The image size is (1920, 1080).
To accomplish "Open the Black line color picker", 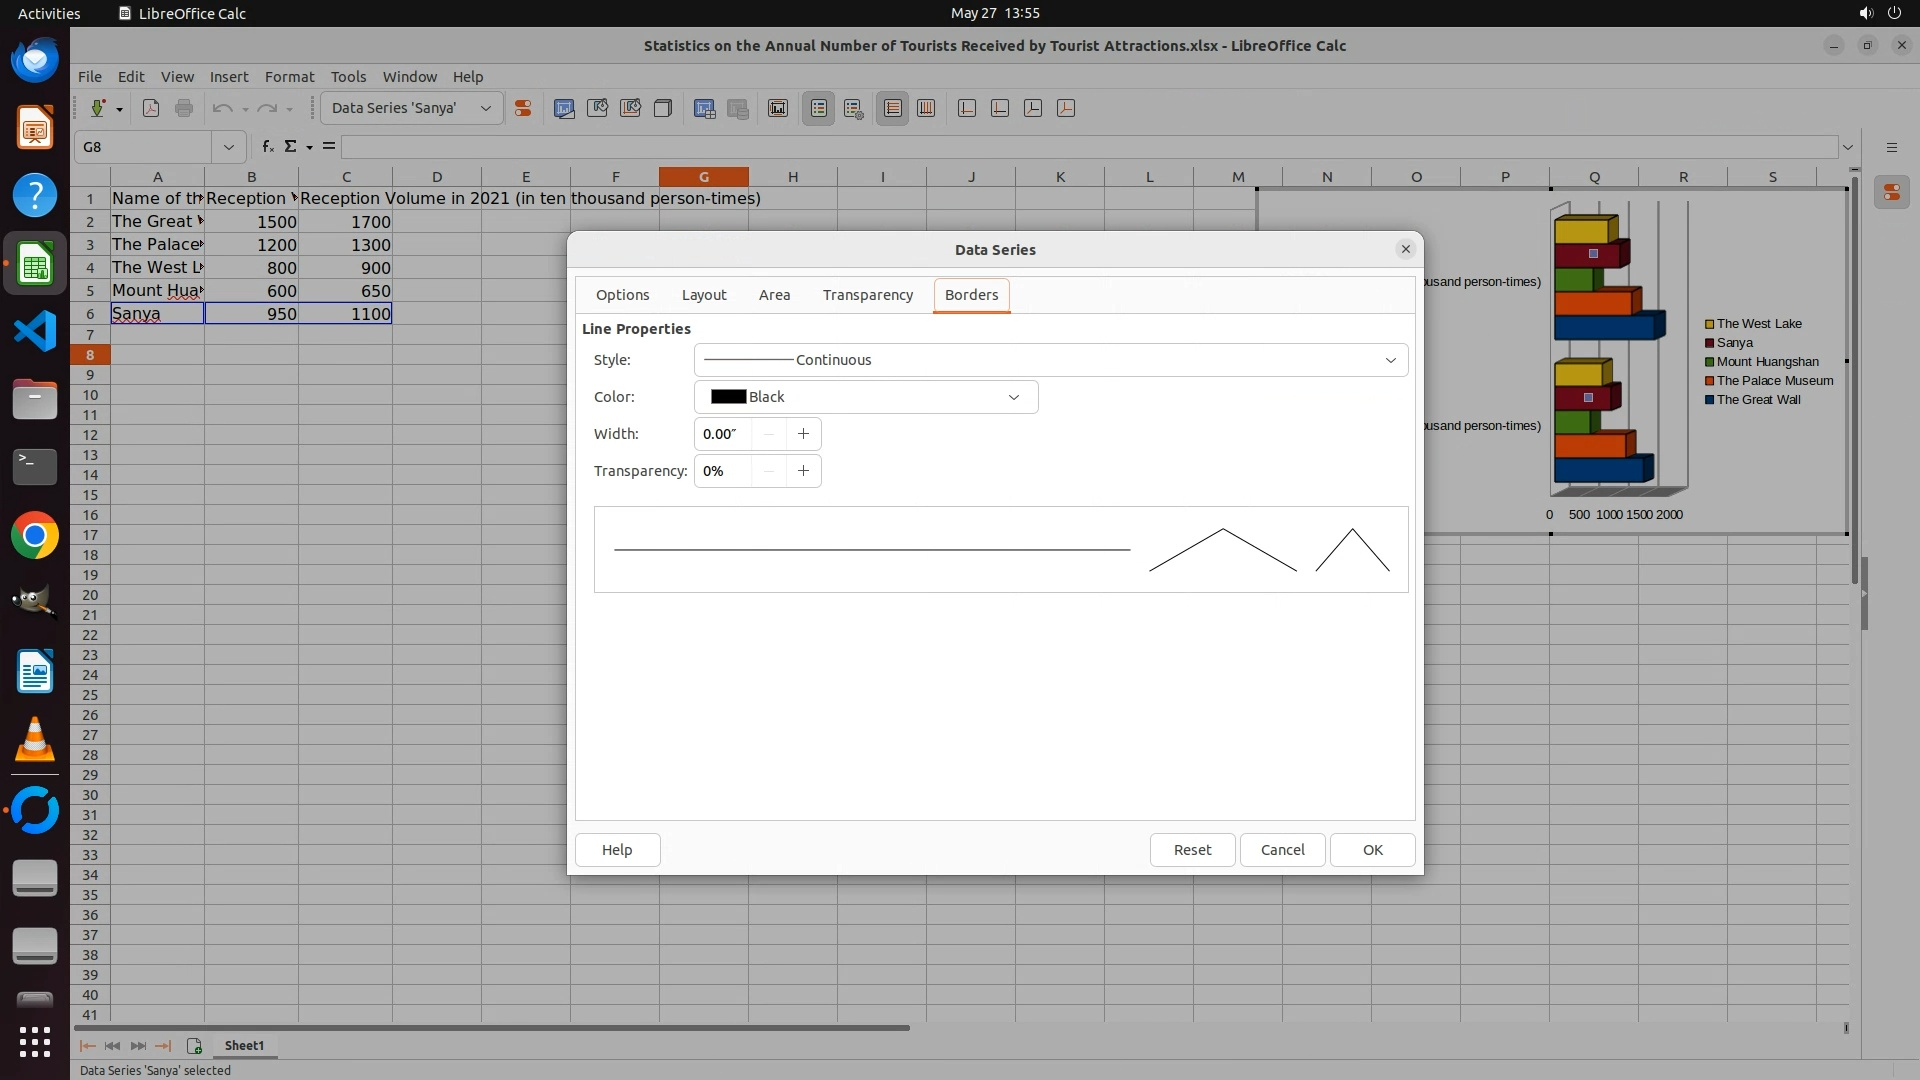I will (x=865, y=397).
